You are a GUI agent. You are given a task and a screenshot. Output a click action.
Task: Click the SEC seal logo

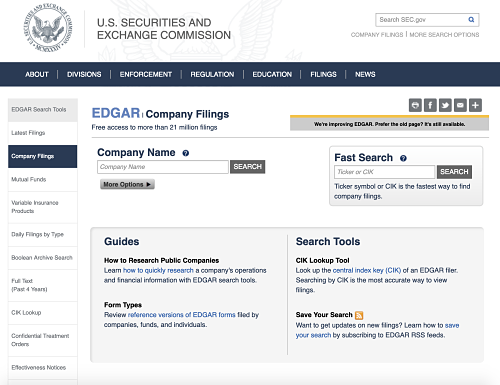click(x=48, y=28)
